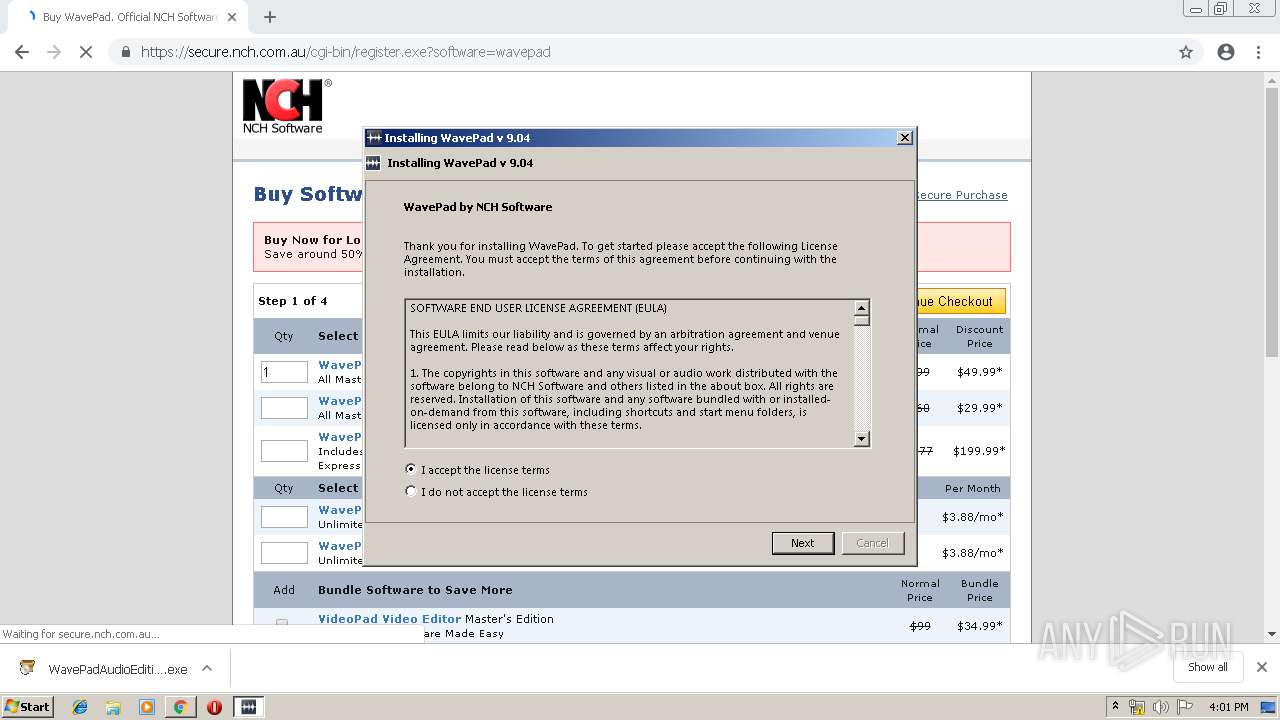
Task: Open Windows Explorer folder from taskbar
Action: 113,707
